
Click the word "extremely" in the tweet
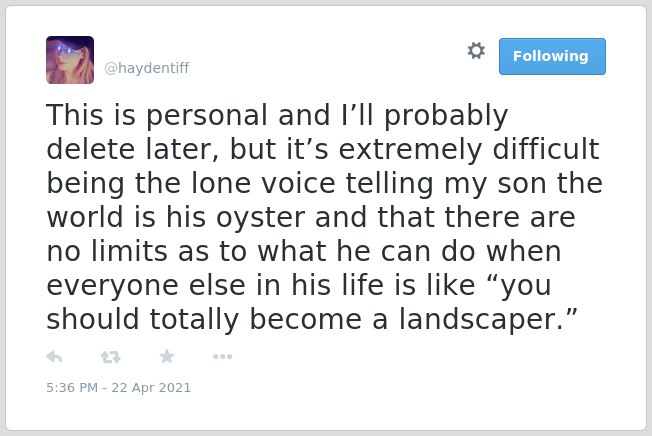(410, 150)
